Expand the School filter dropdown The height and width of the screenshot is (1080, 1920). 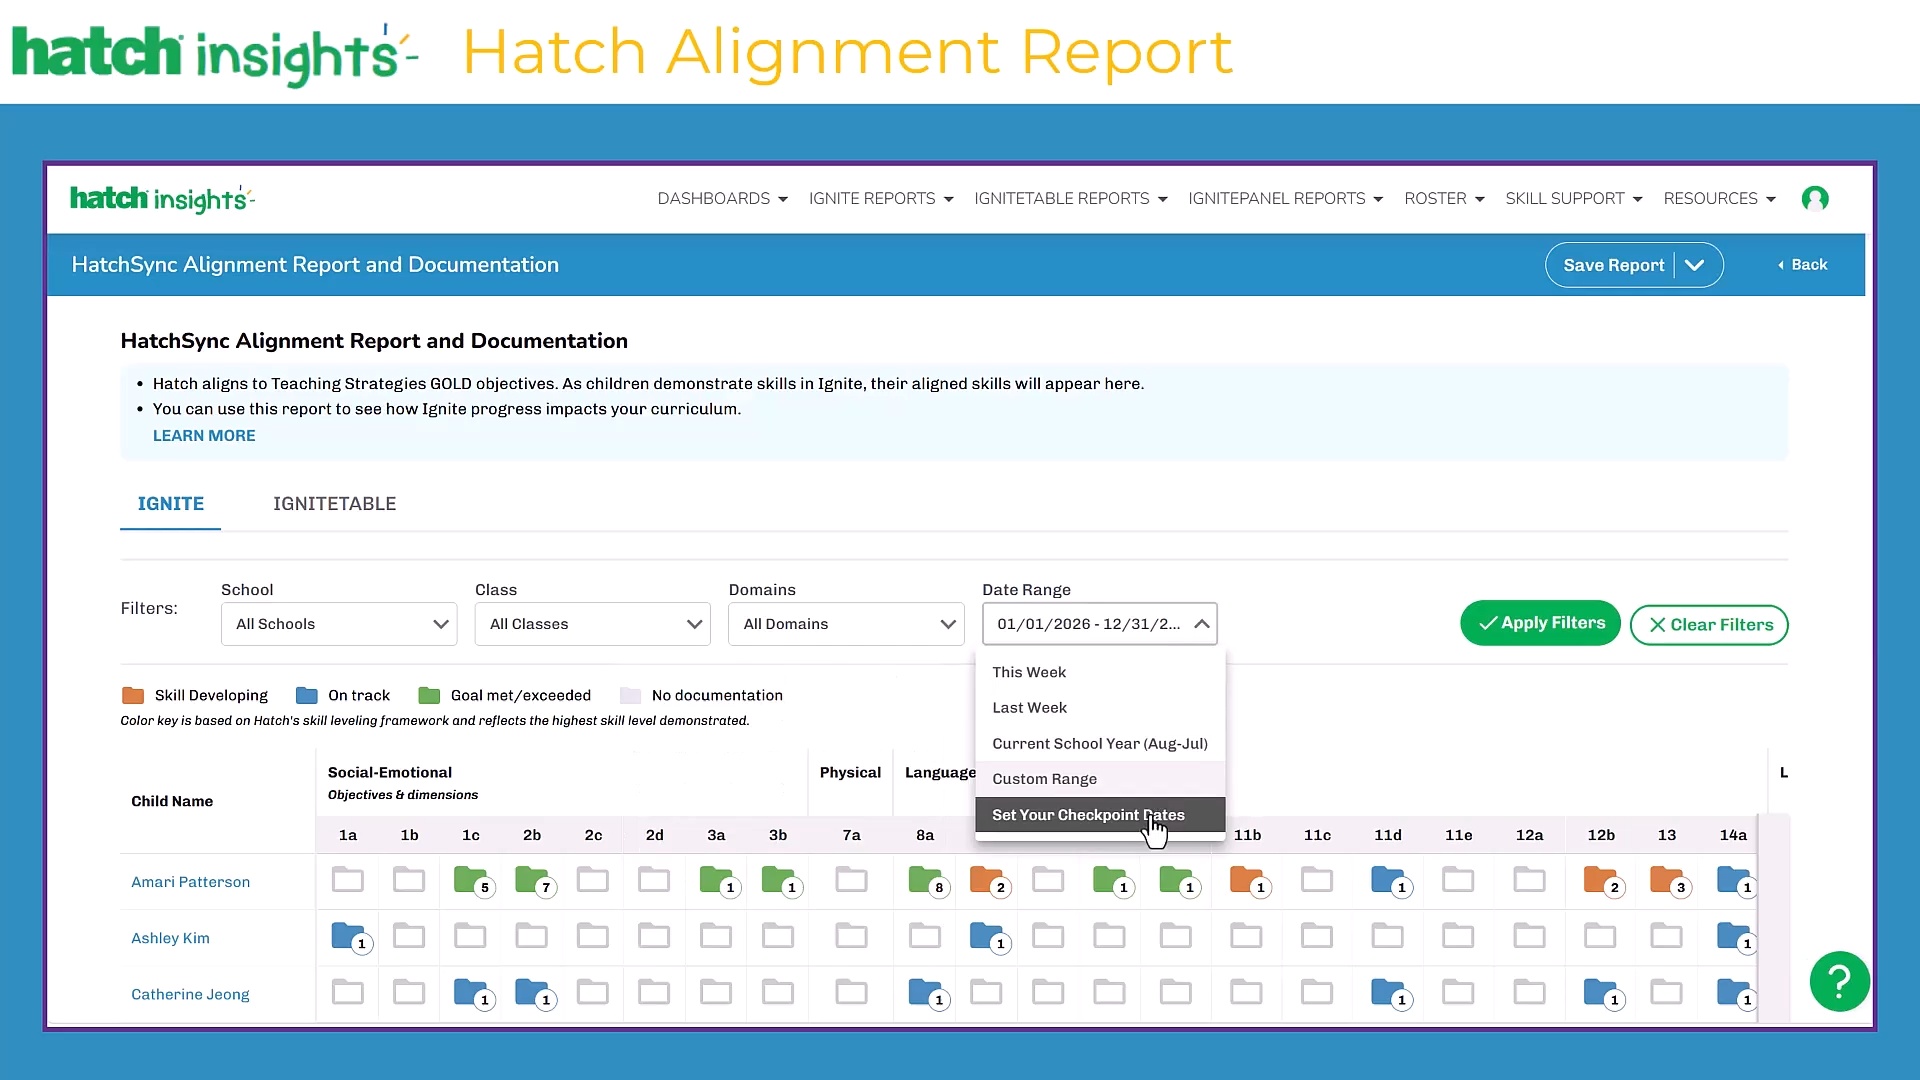[x=339, y=624]
